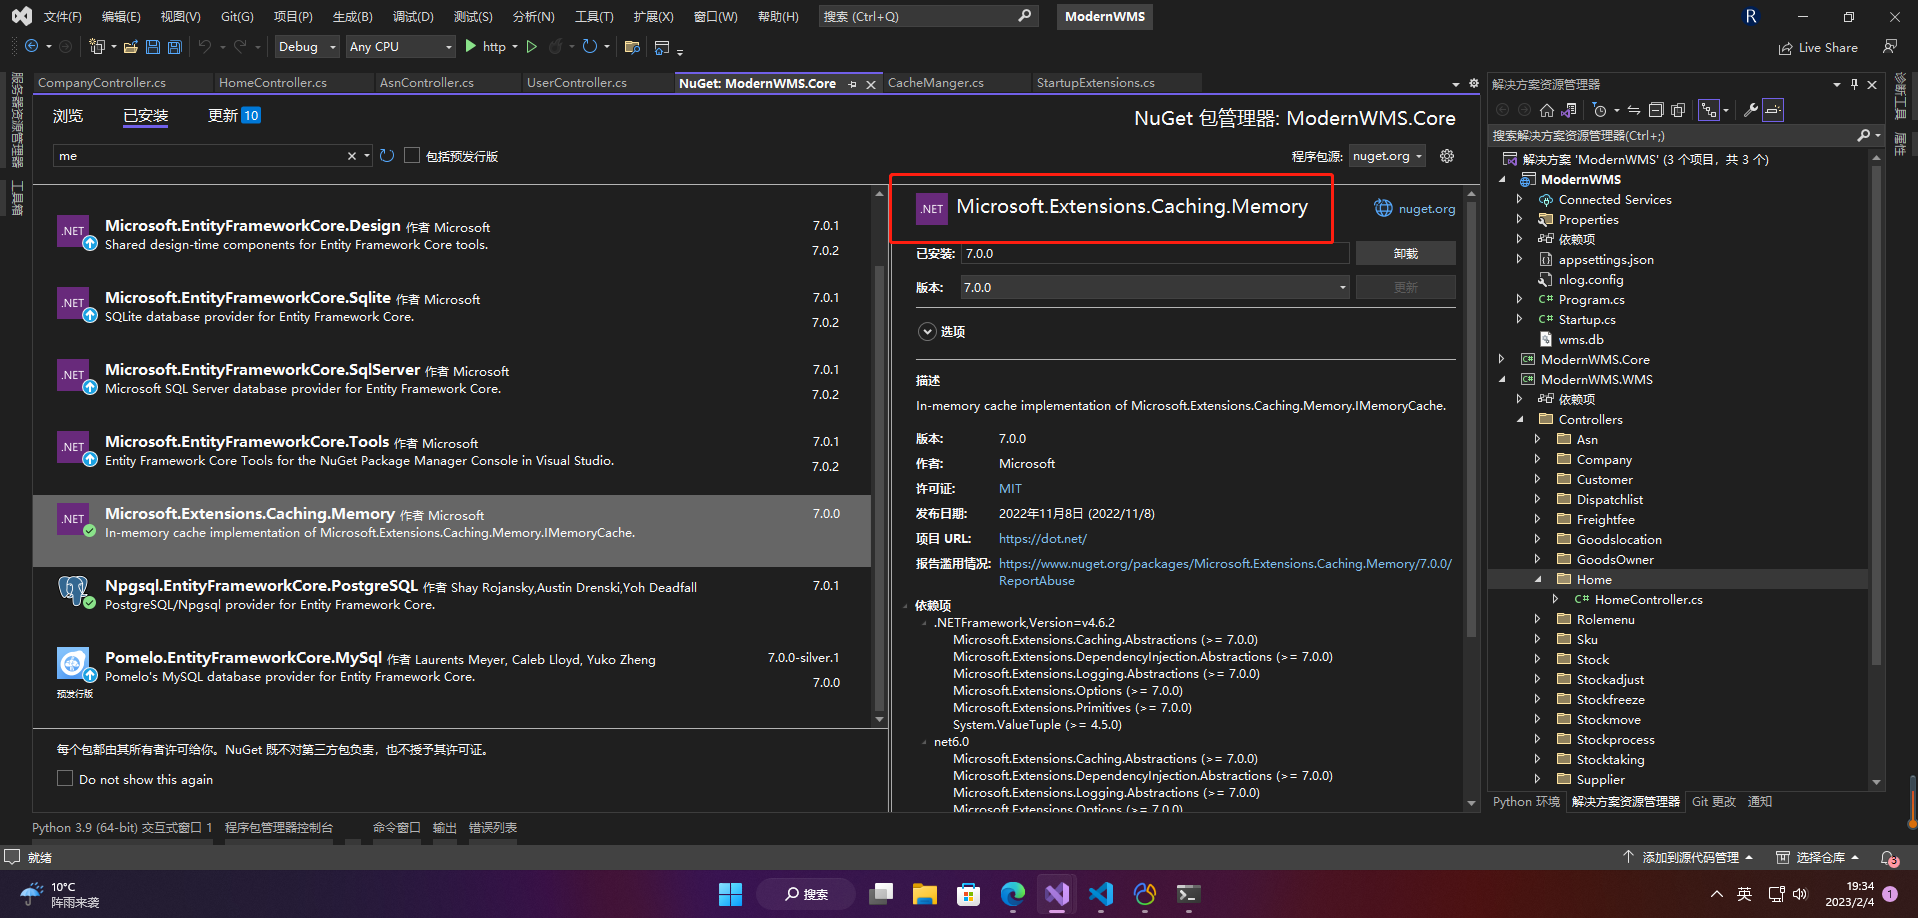Viewport: 1918px width, 918px height.
Task: Click the Live Share icon
Action: click(x=1786, y=48)
